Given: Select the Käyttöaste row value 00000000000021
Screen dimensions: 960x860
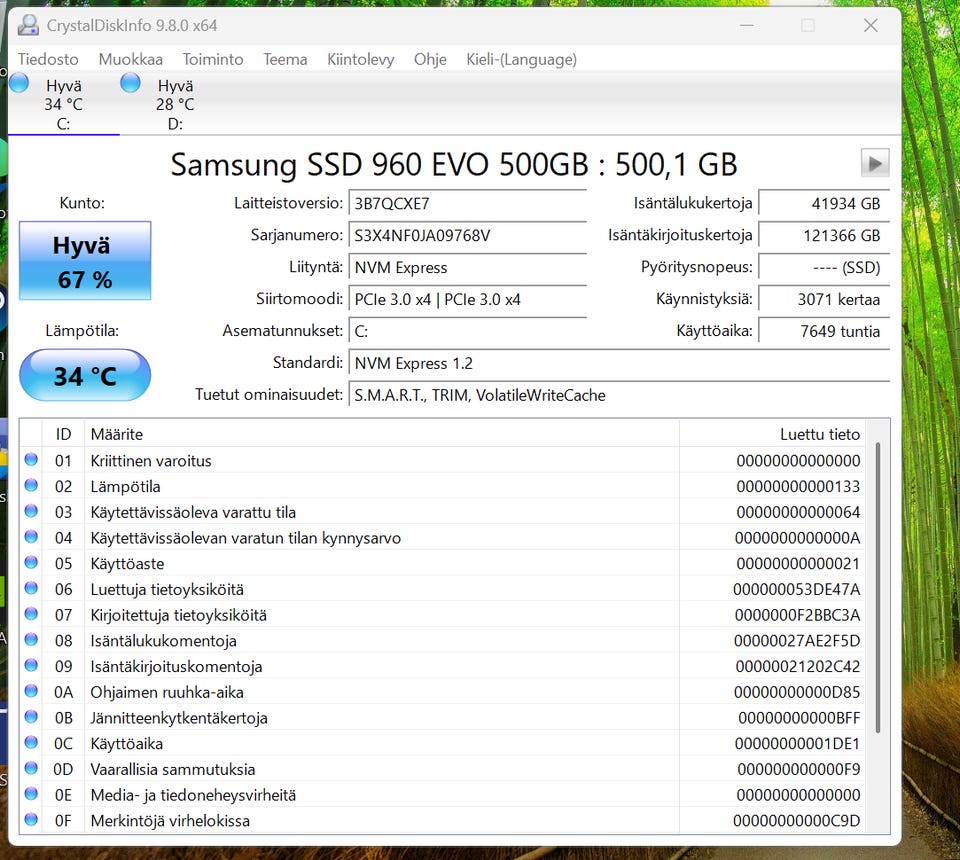Looking at the screenshot, I should [x=798, y=563].
